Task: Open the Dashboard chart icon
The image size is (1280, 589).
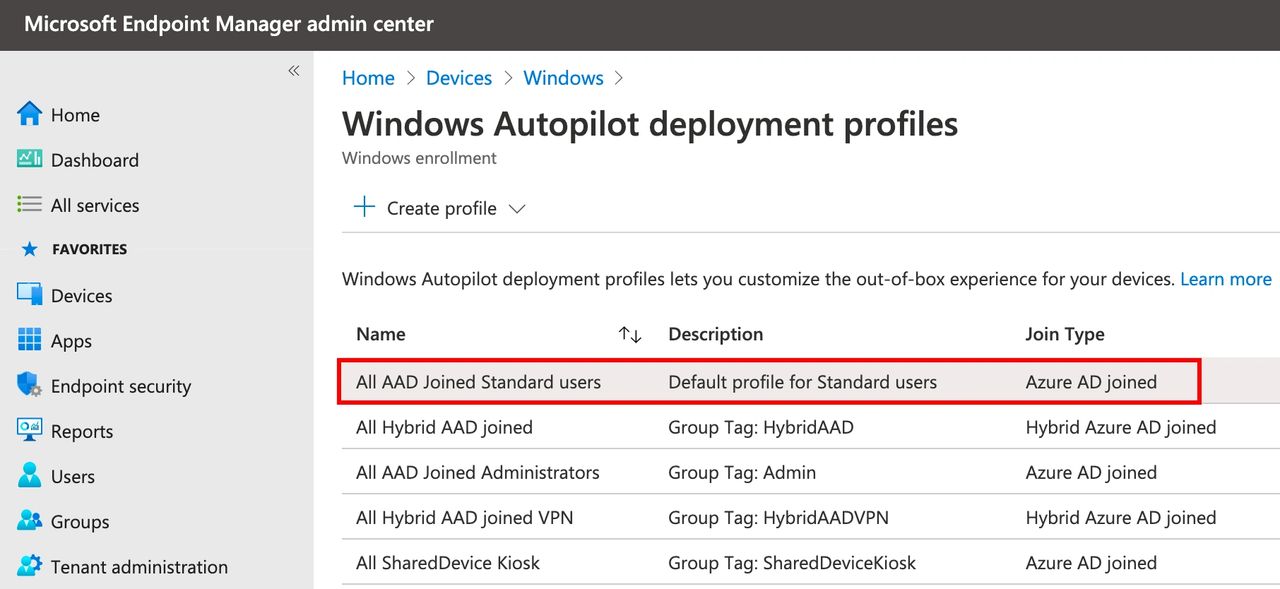Action: click(30, 159)
